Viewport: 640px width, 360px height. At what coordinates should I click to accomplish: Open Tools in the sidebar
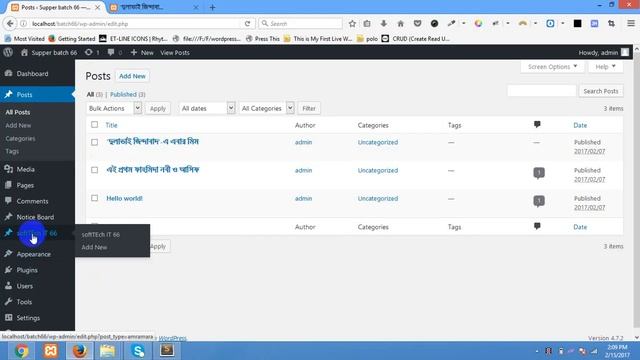24,302
